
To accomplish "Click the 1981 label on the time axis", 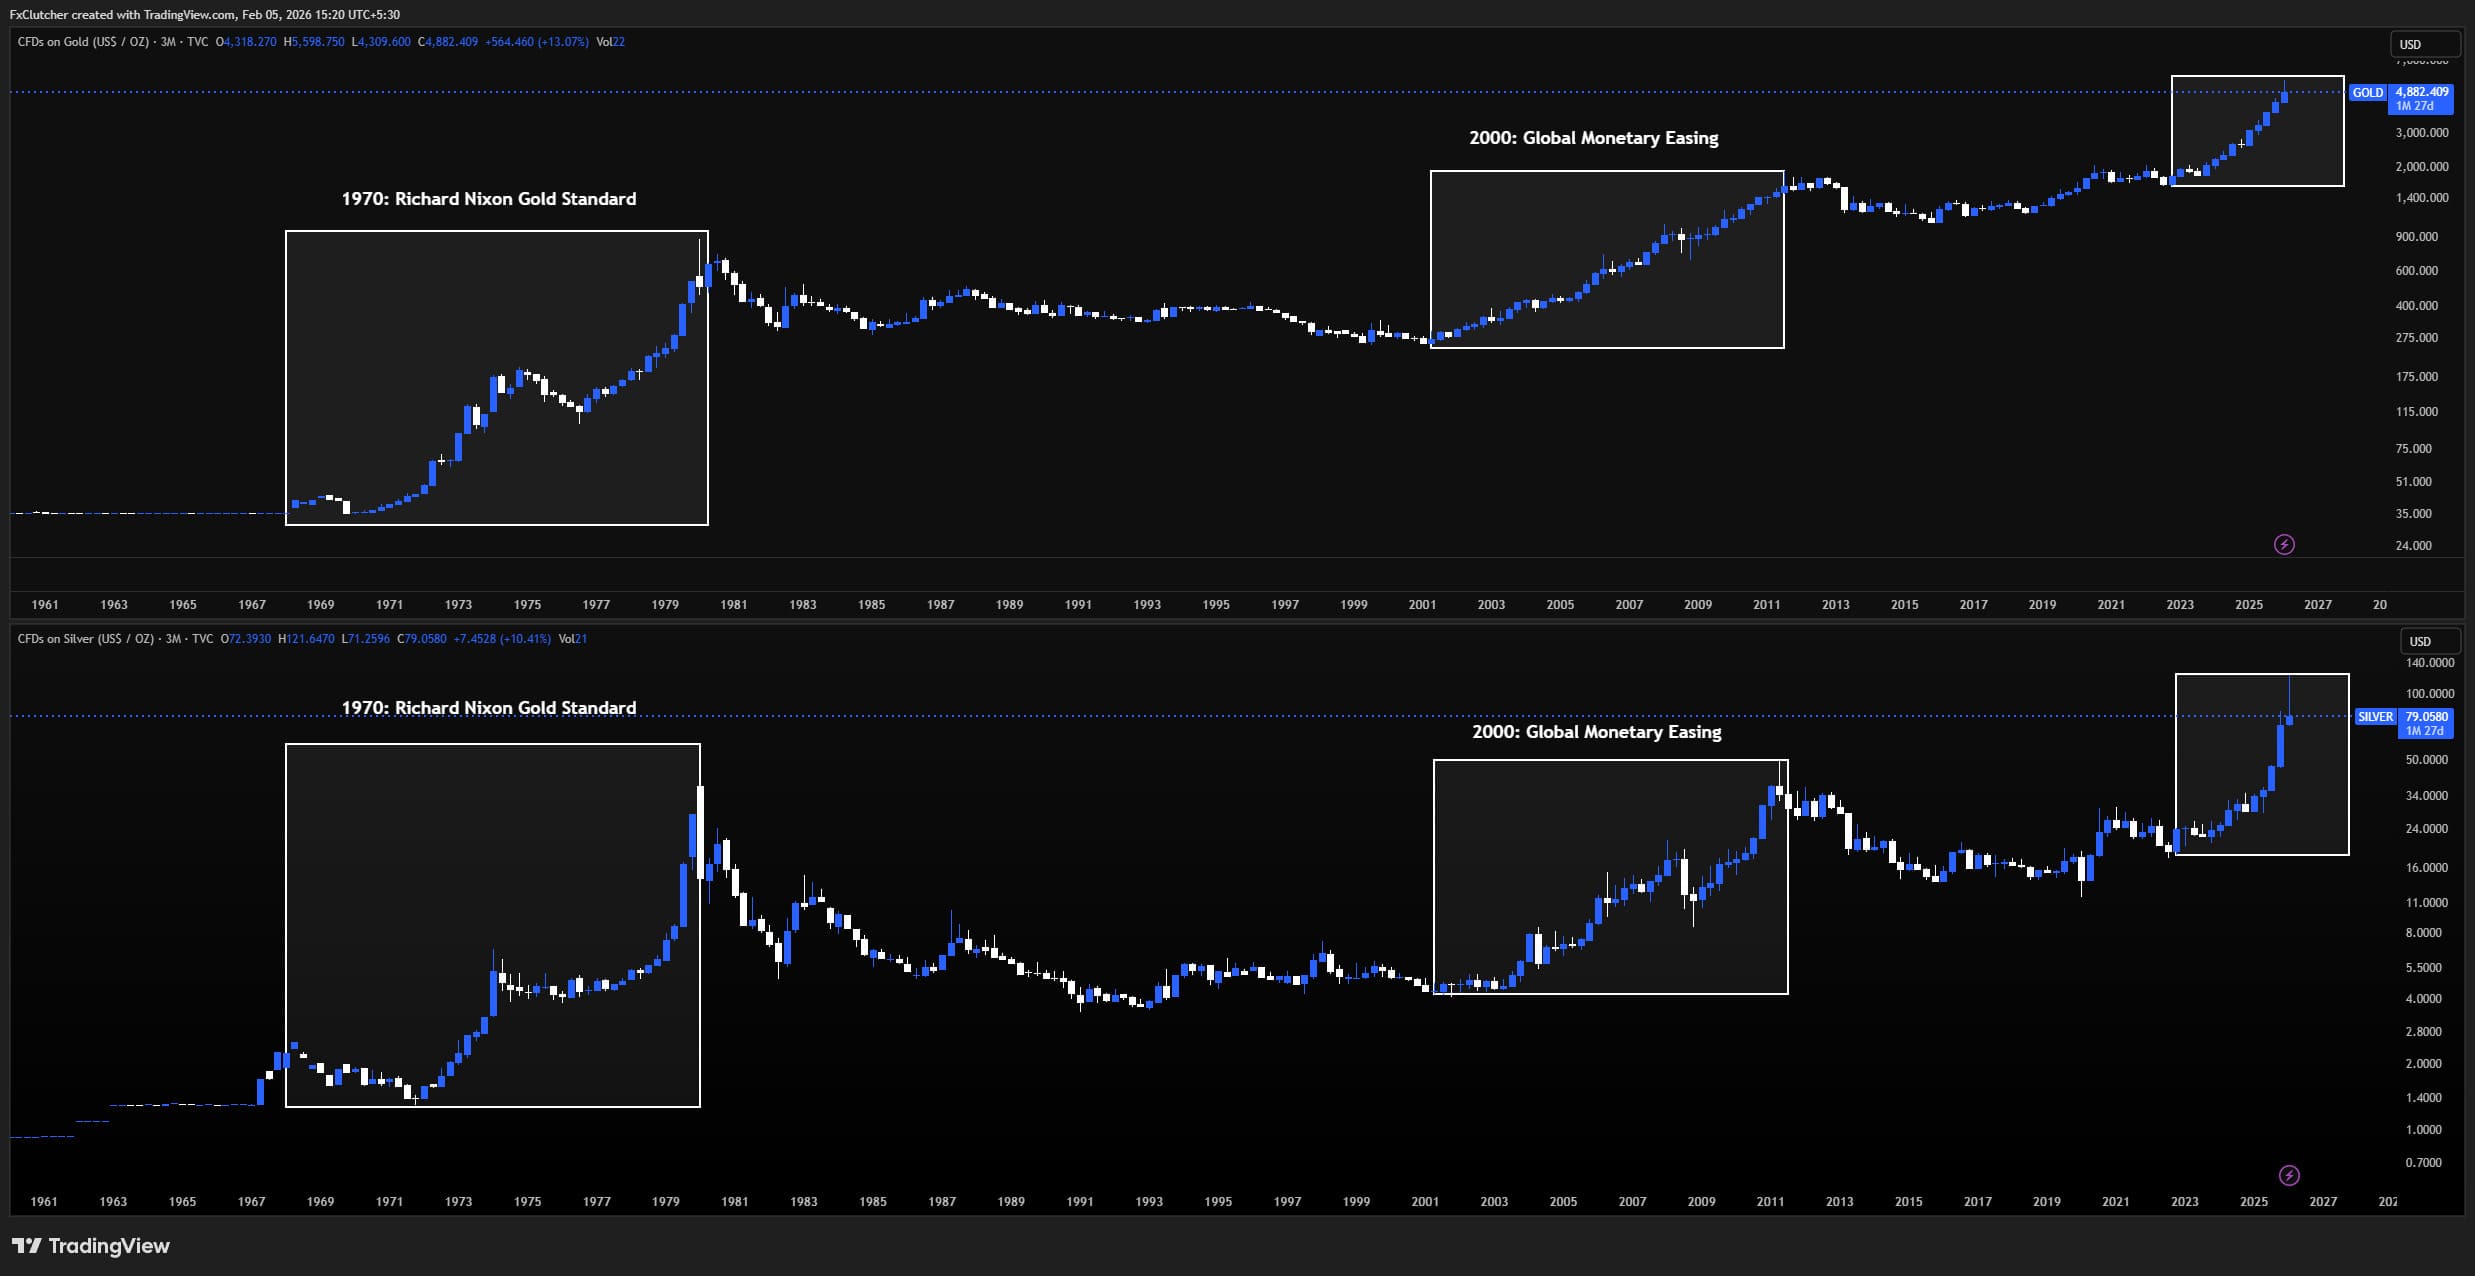I will (733, 604).
